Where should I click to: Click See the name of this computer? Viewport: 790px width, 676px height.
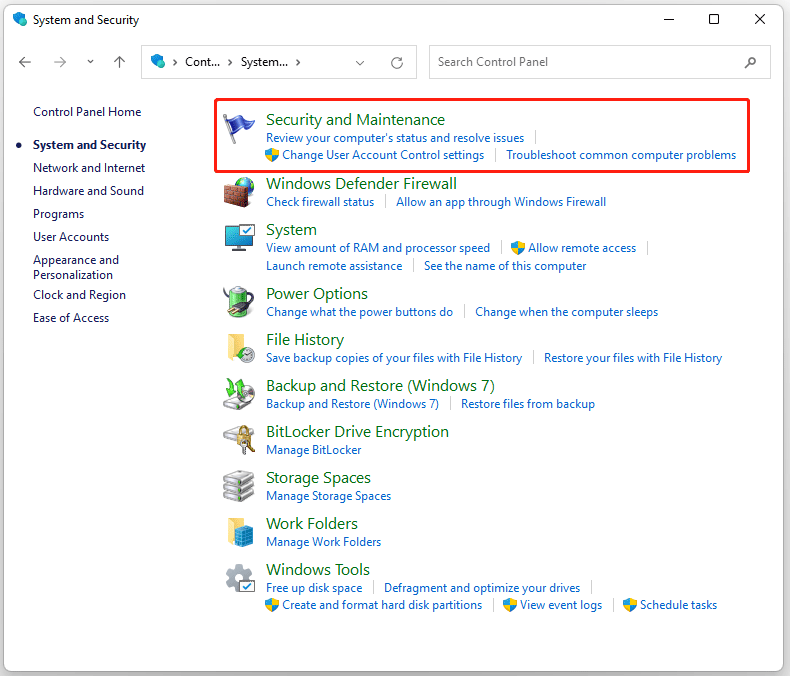tap(505, 266)
